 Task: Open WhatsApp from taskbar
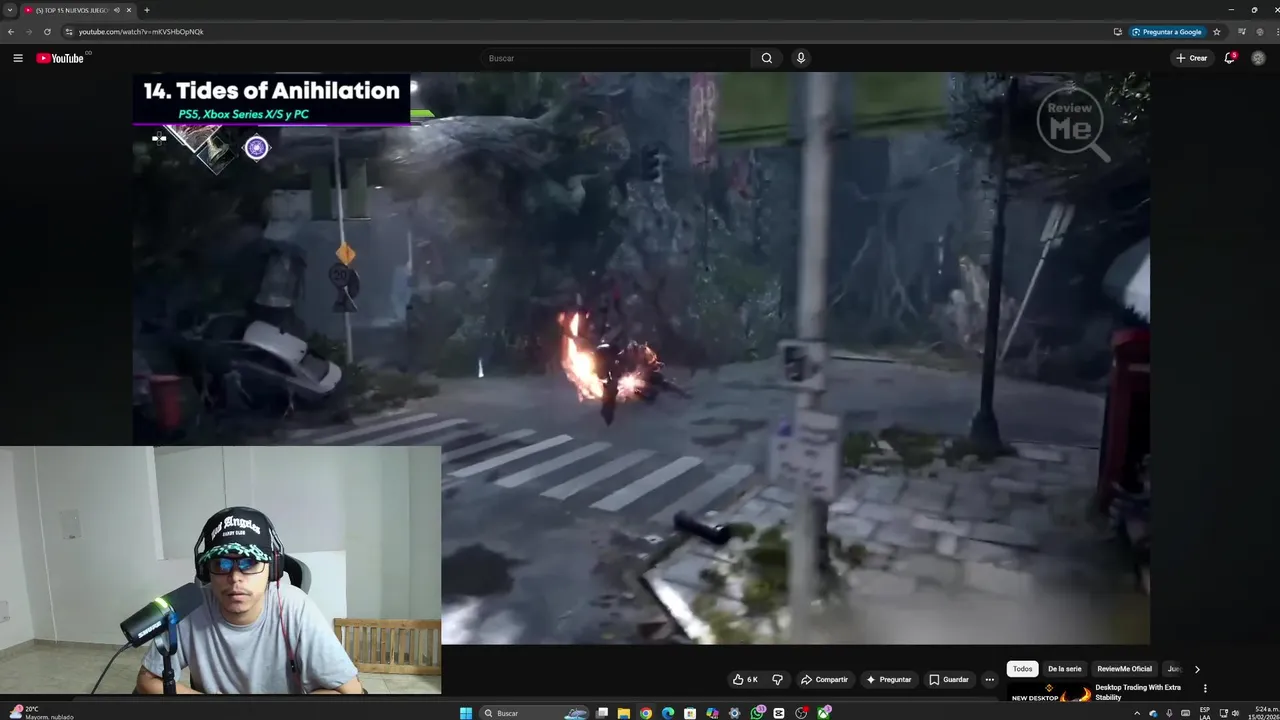click(757, 713)
